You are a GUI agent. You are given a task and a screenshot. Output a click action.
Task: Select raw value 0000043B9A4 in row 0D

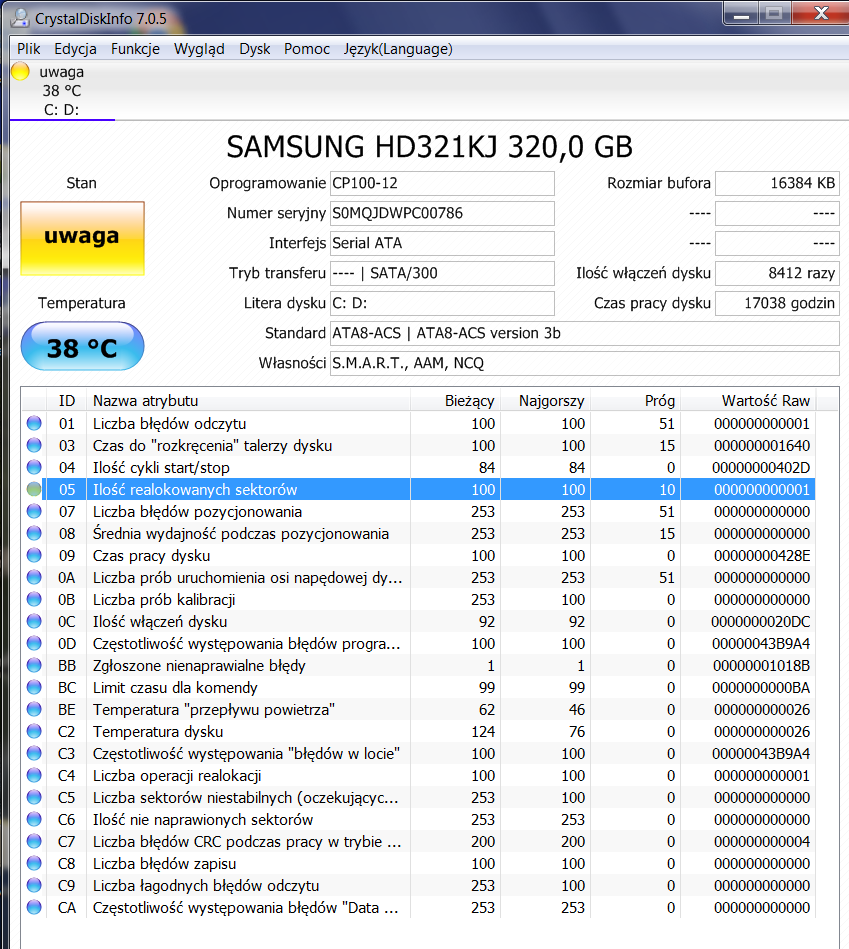pos(761,643)
